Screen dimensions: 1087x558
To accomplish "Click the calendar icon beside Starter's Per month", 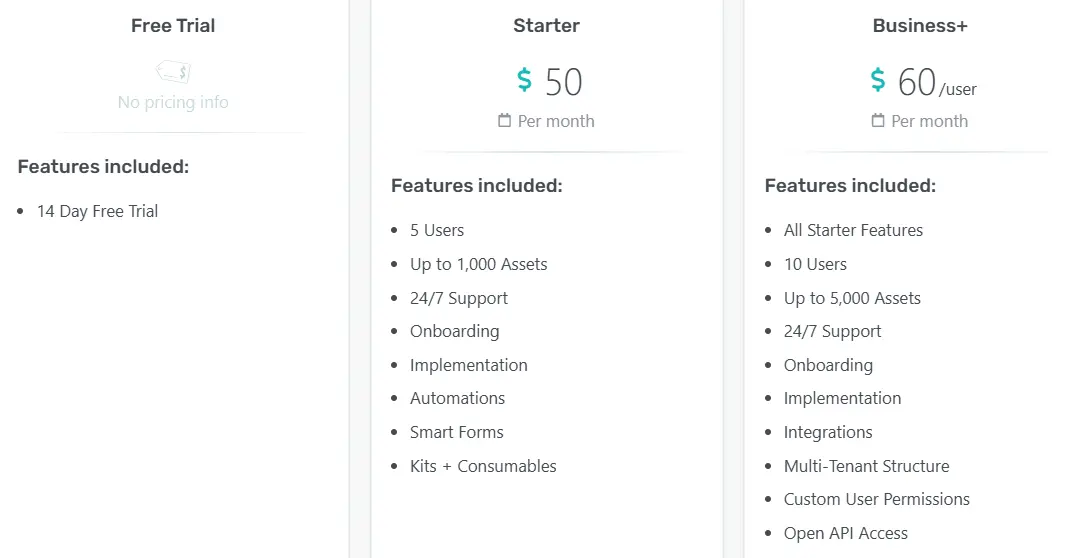I will point(505,121).
